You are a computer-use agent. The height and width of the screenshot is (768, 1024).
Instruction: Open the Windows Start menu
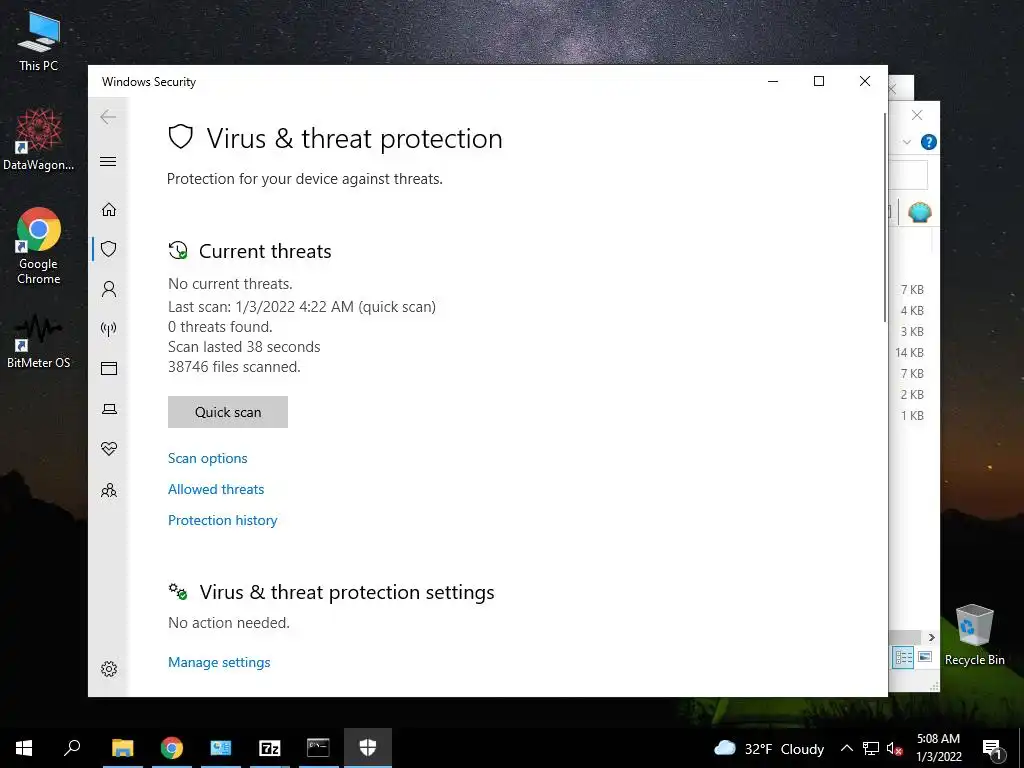(24, 748)
